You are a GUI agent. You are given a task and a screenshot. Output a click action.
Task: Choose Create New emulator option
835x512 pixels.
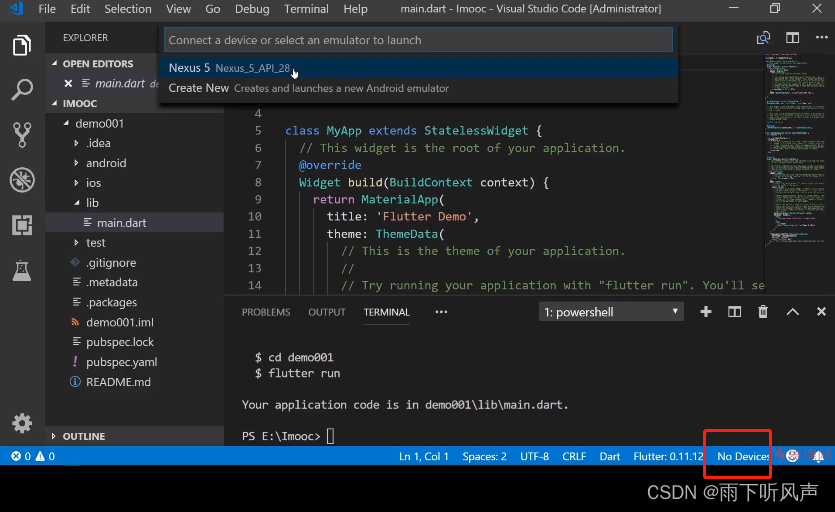418,88
